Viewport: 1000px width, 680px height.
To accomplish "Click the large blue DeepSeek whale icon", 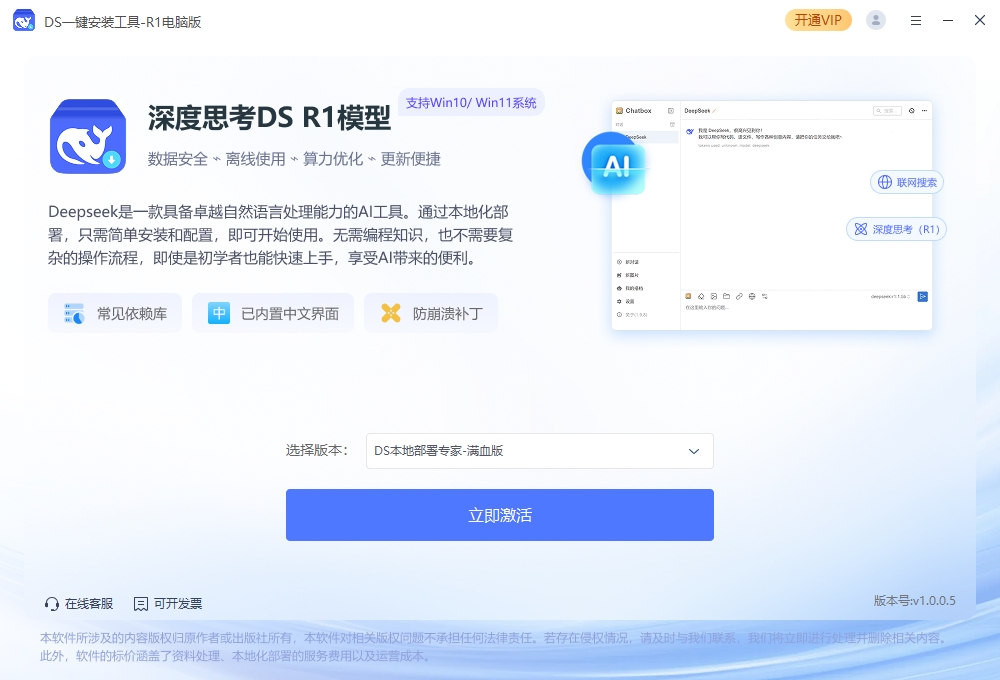I will tap(88, 137).
